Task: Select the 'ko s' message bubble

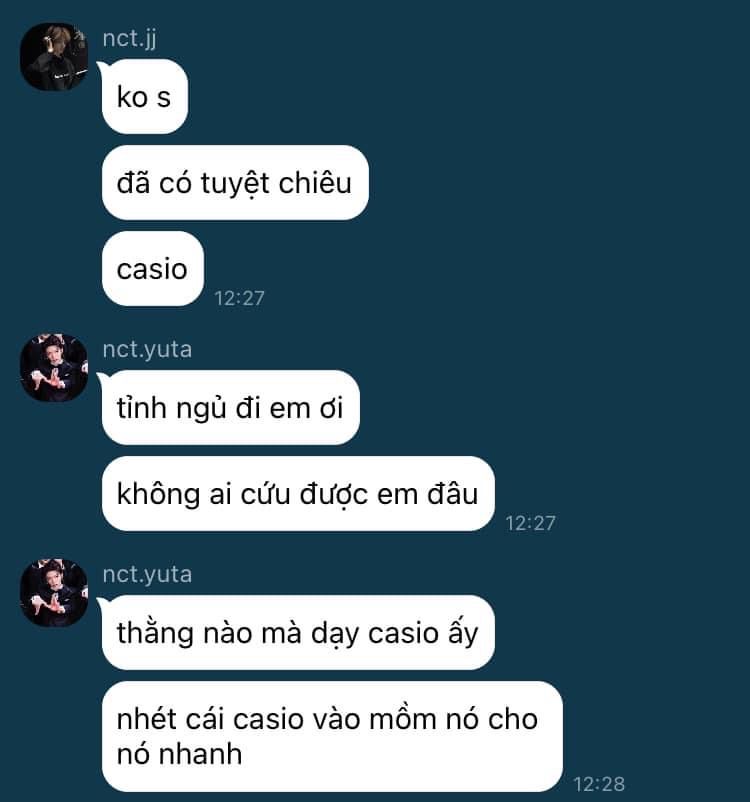Action: coord(145,97)
